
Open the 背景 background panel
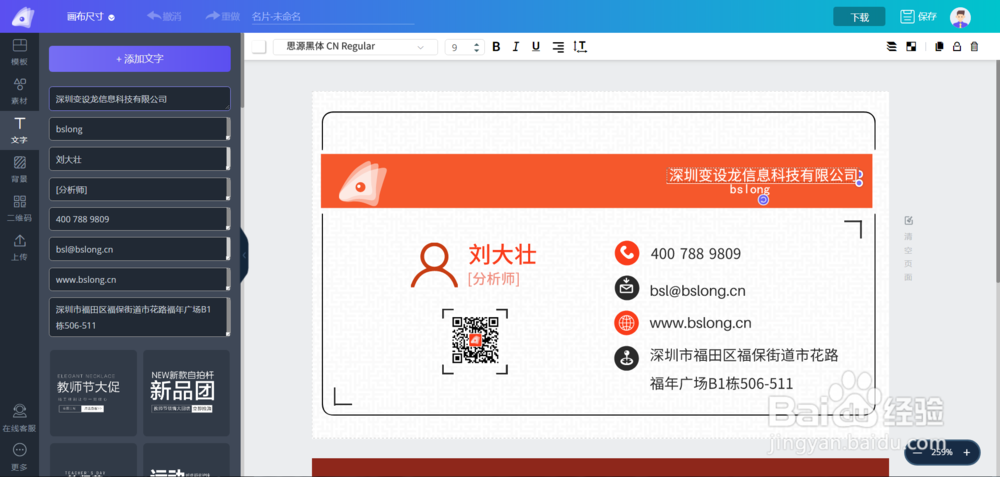[x=19, y=170]
